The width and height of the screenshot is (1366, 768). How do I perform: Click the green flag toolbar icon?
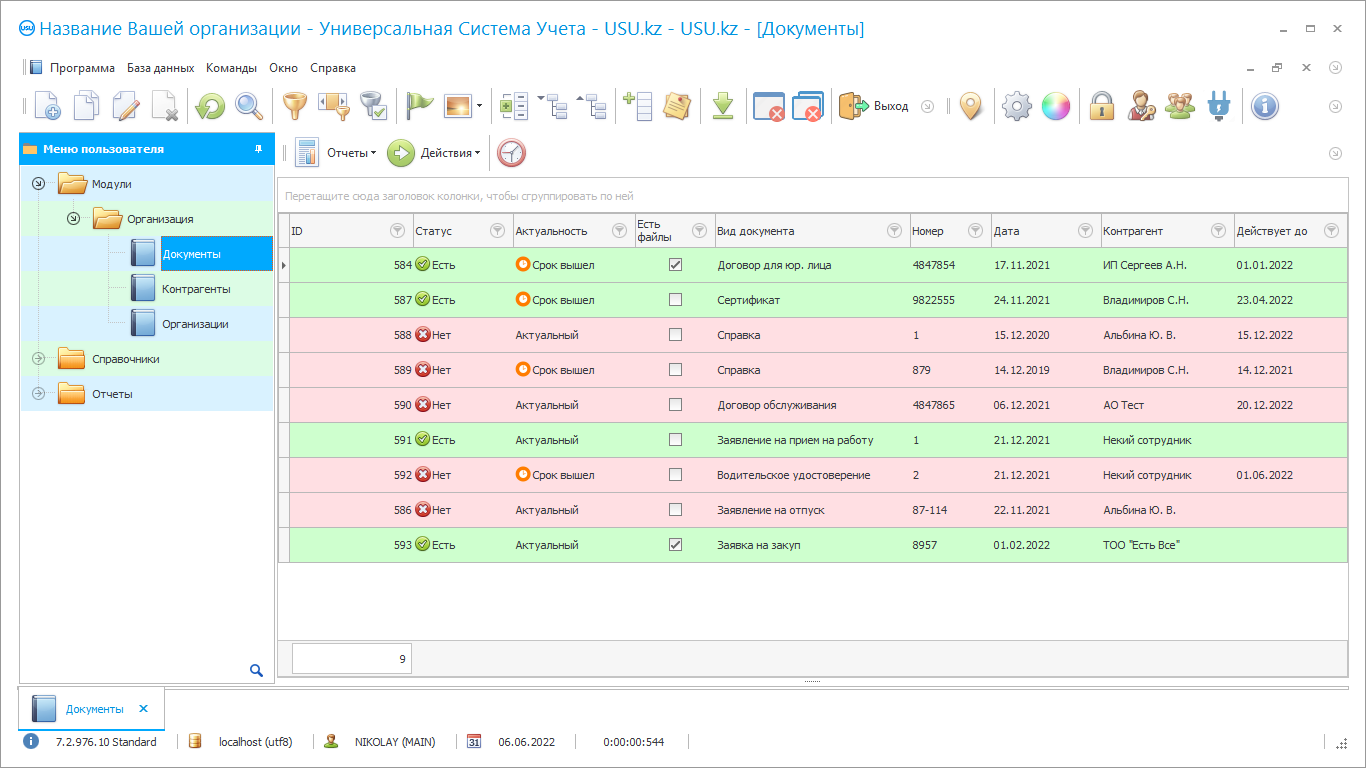tap(419, 106)
